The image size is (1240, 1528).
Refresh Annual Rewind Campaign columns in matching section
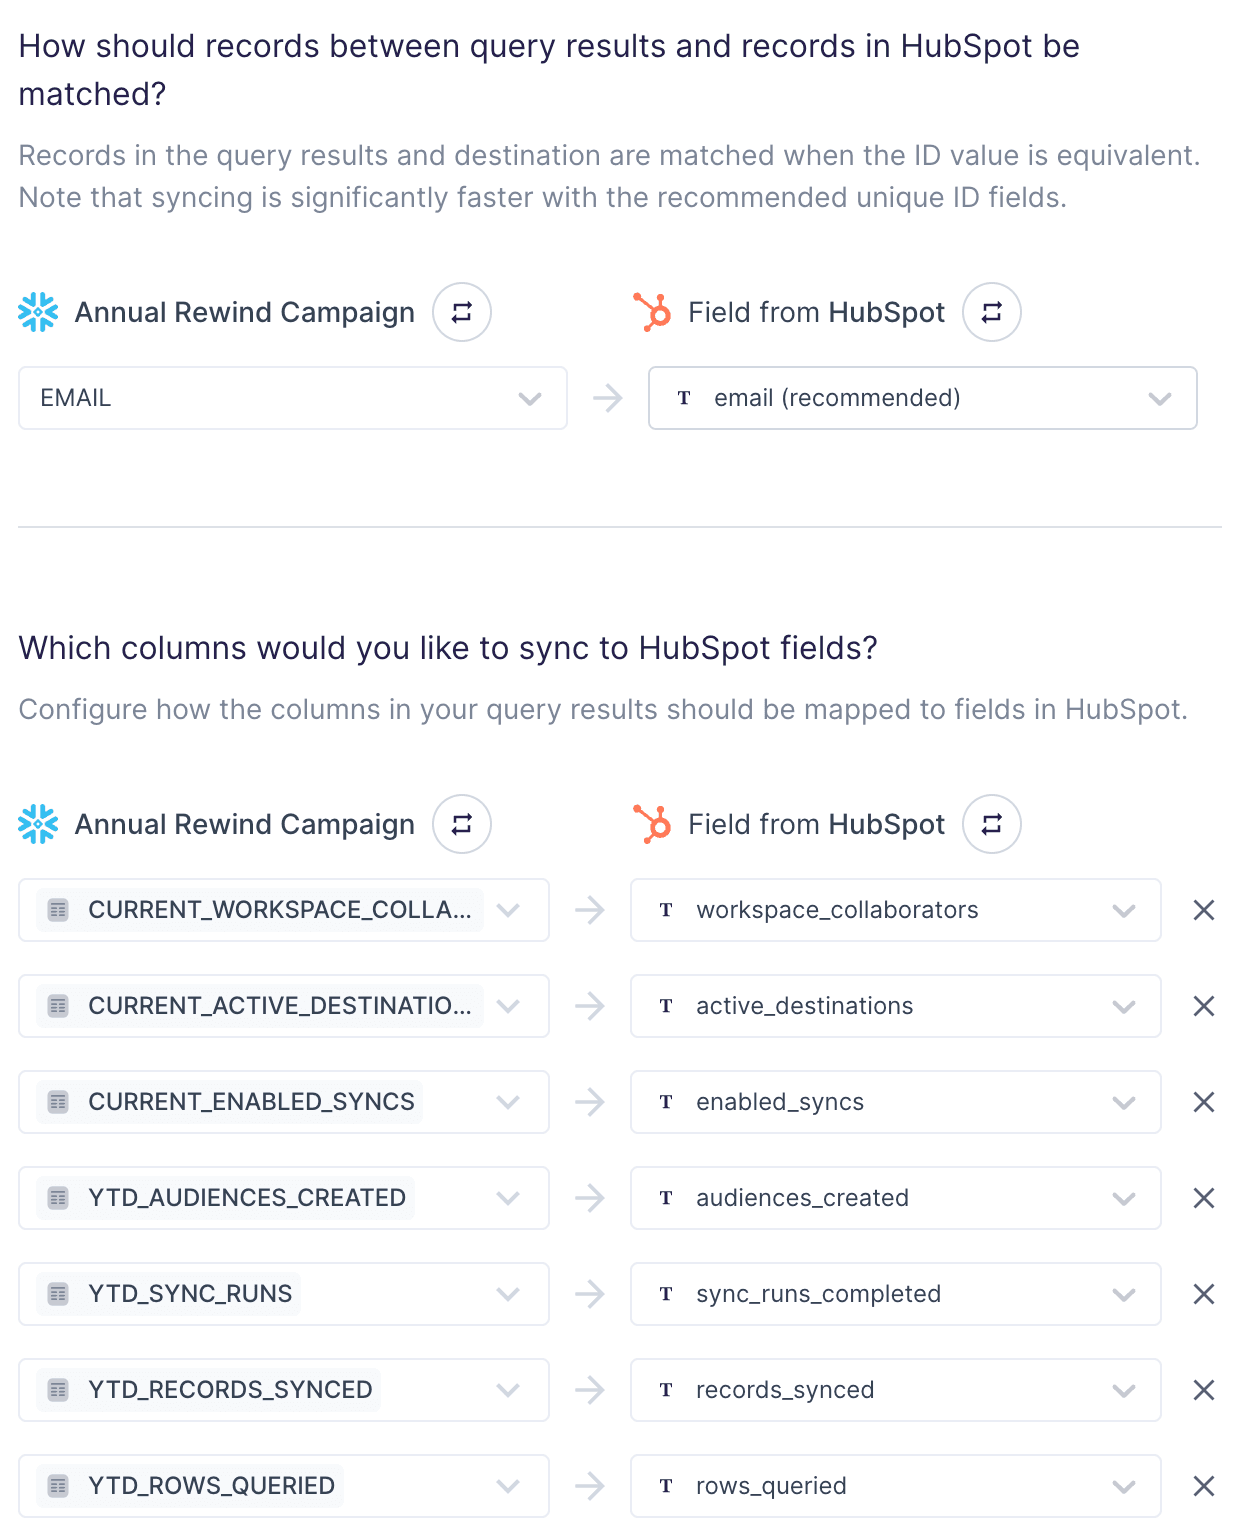pyautogui.click(x=461, y=312)
